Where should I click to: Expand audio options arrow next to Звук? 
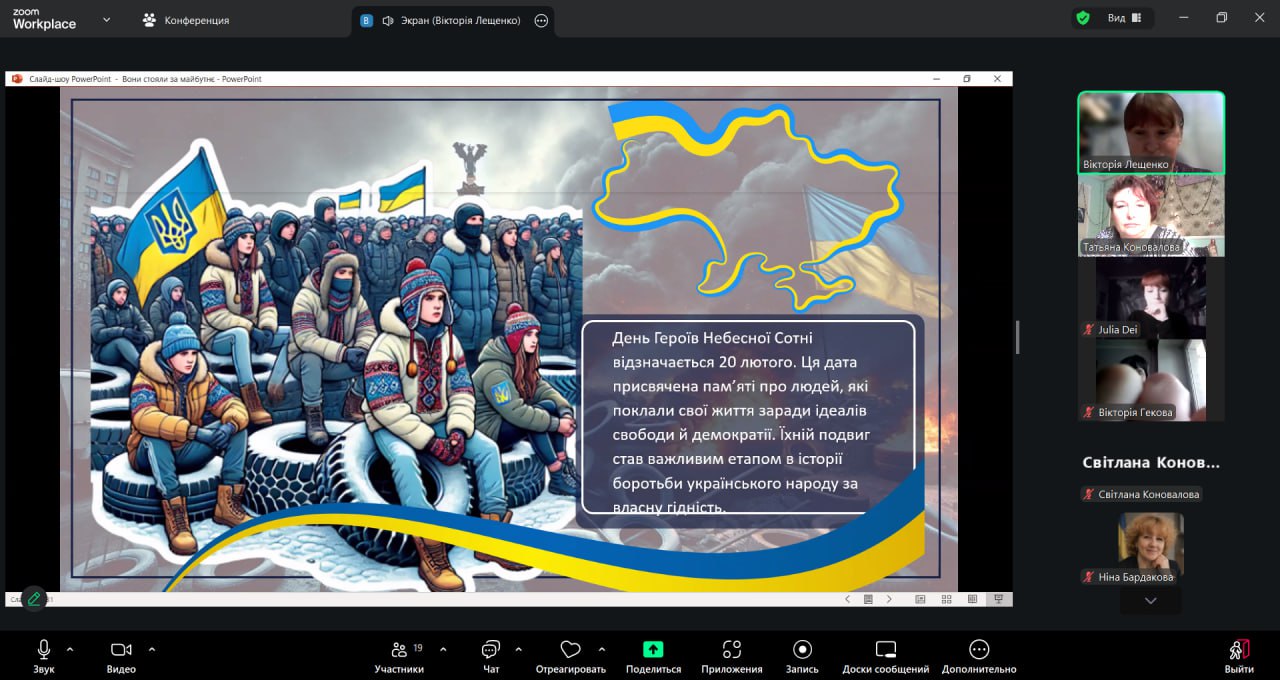(70, 649)
